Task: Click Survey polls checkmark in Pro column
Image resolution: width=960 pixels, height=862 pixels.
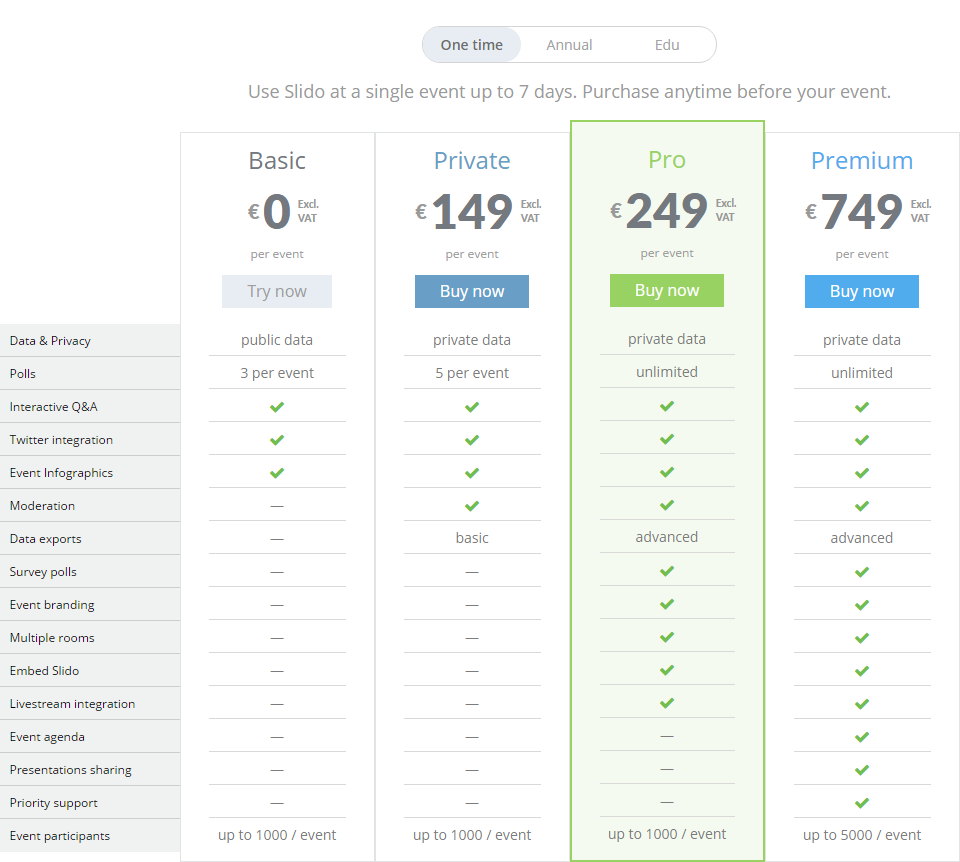Action: pyautogui.click(x=667, y=571)
